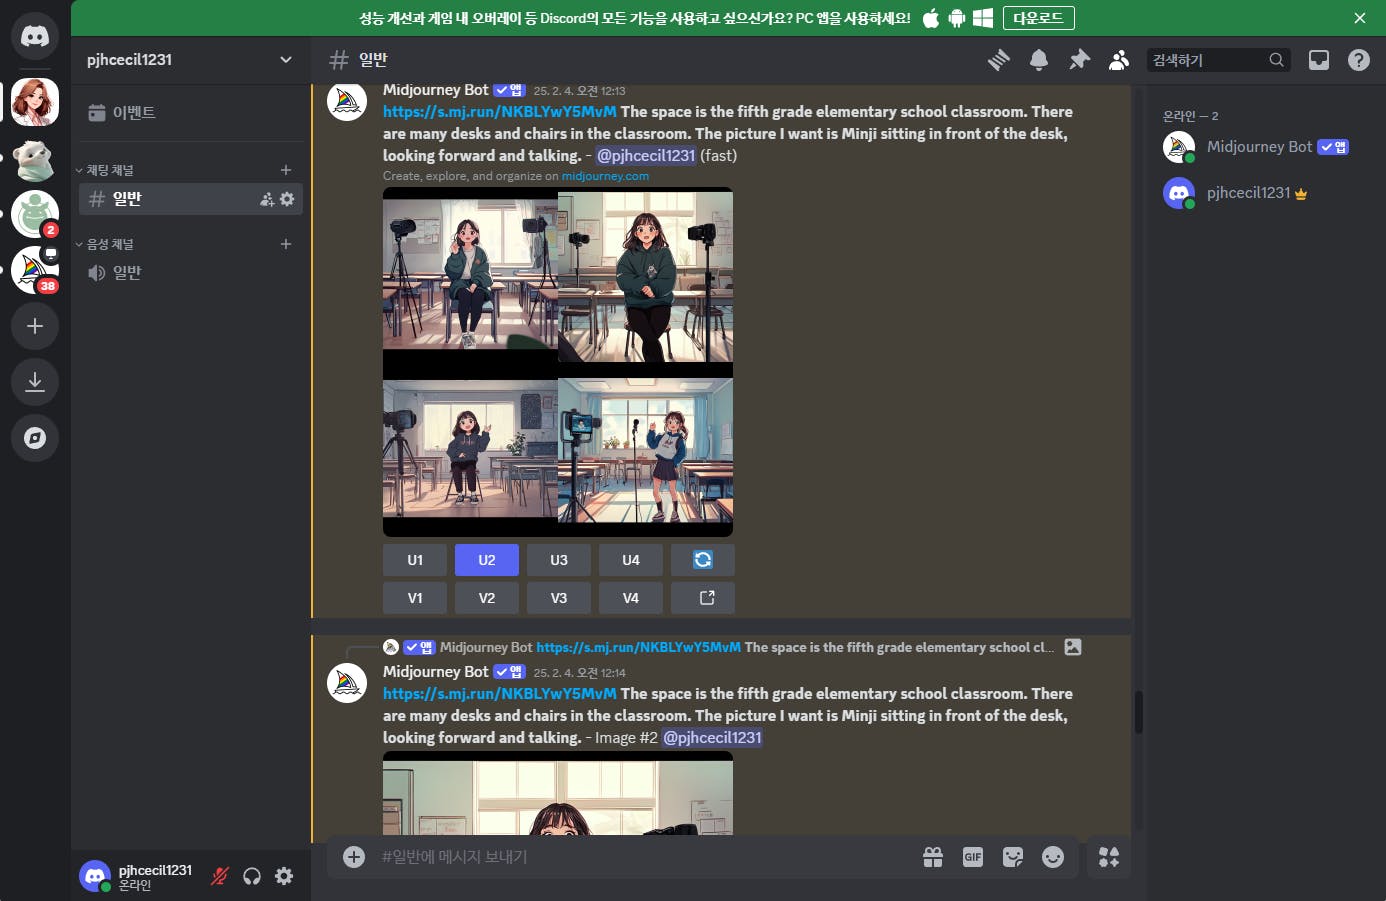Open the gift icon in message bar
1386x901 pixels.
pyautogui.click(x=933, y=857)
